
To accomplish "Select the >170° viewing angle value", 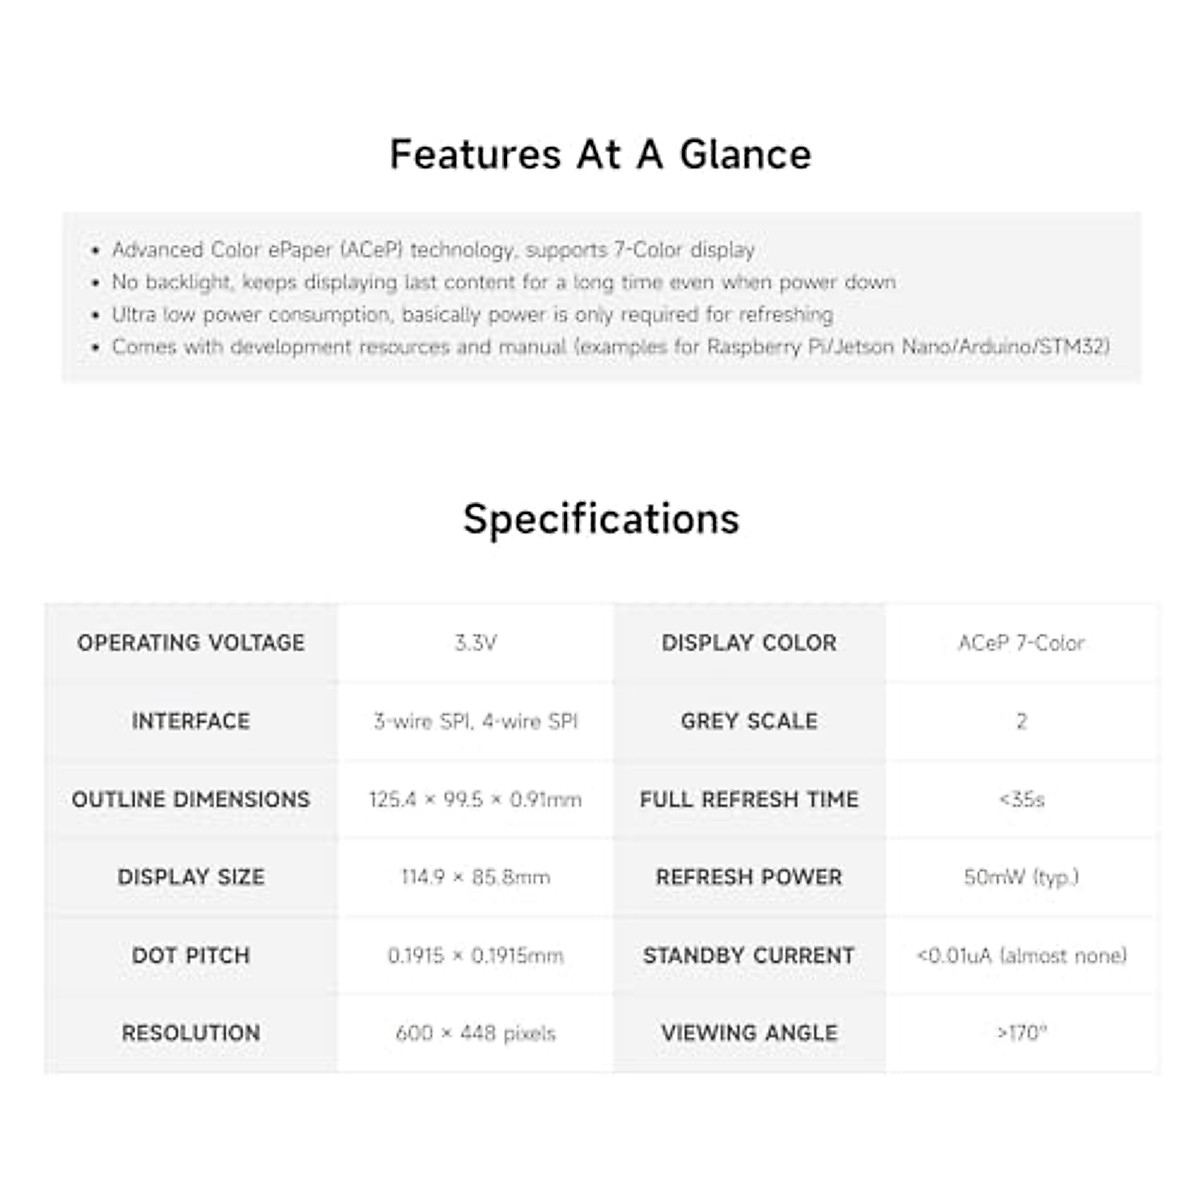I will coord(1021,1033).
